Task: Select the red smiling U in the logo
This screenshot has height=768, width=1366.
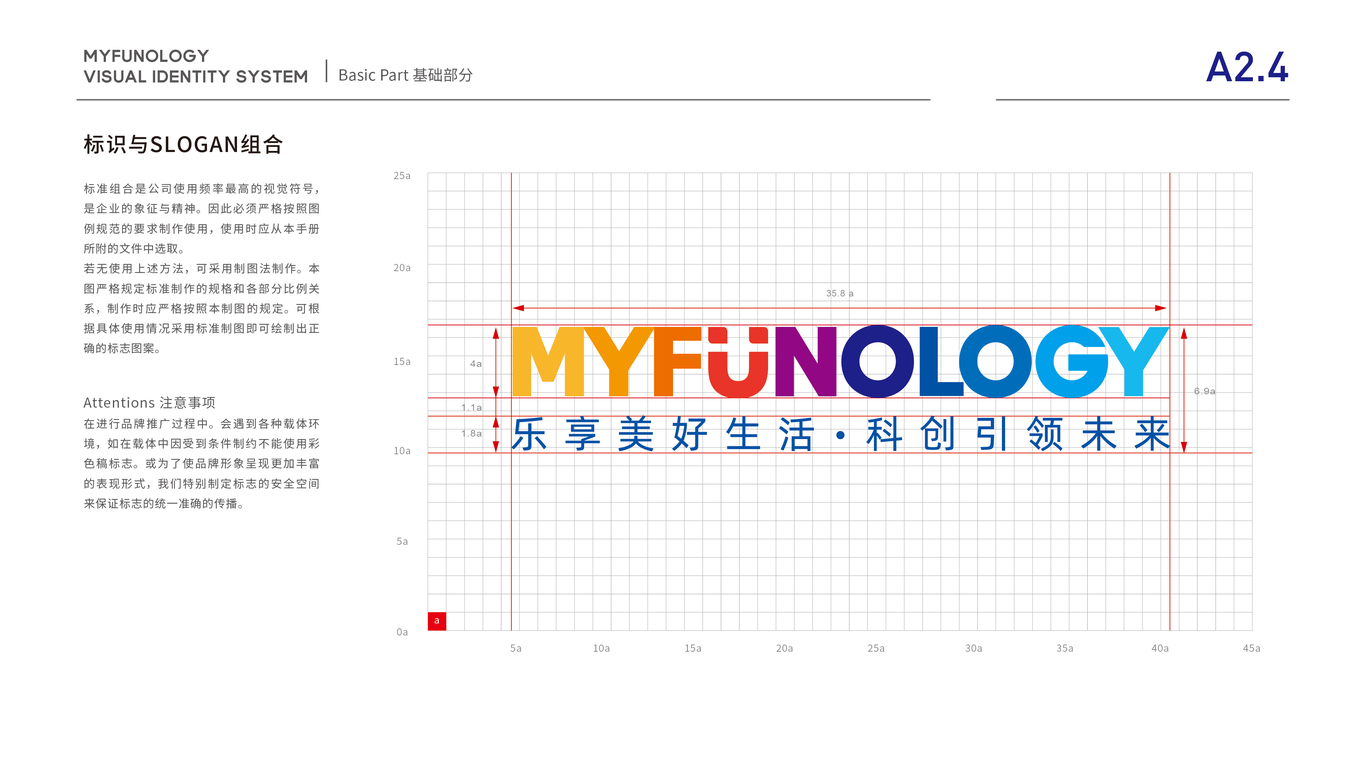Action: pos(739,361)
